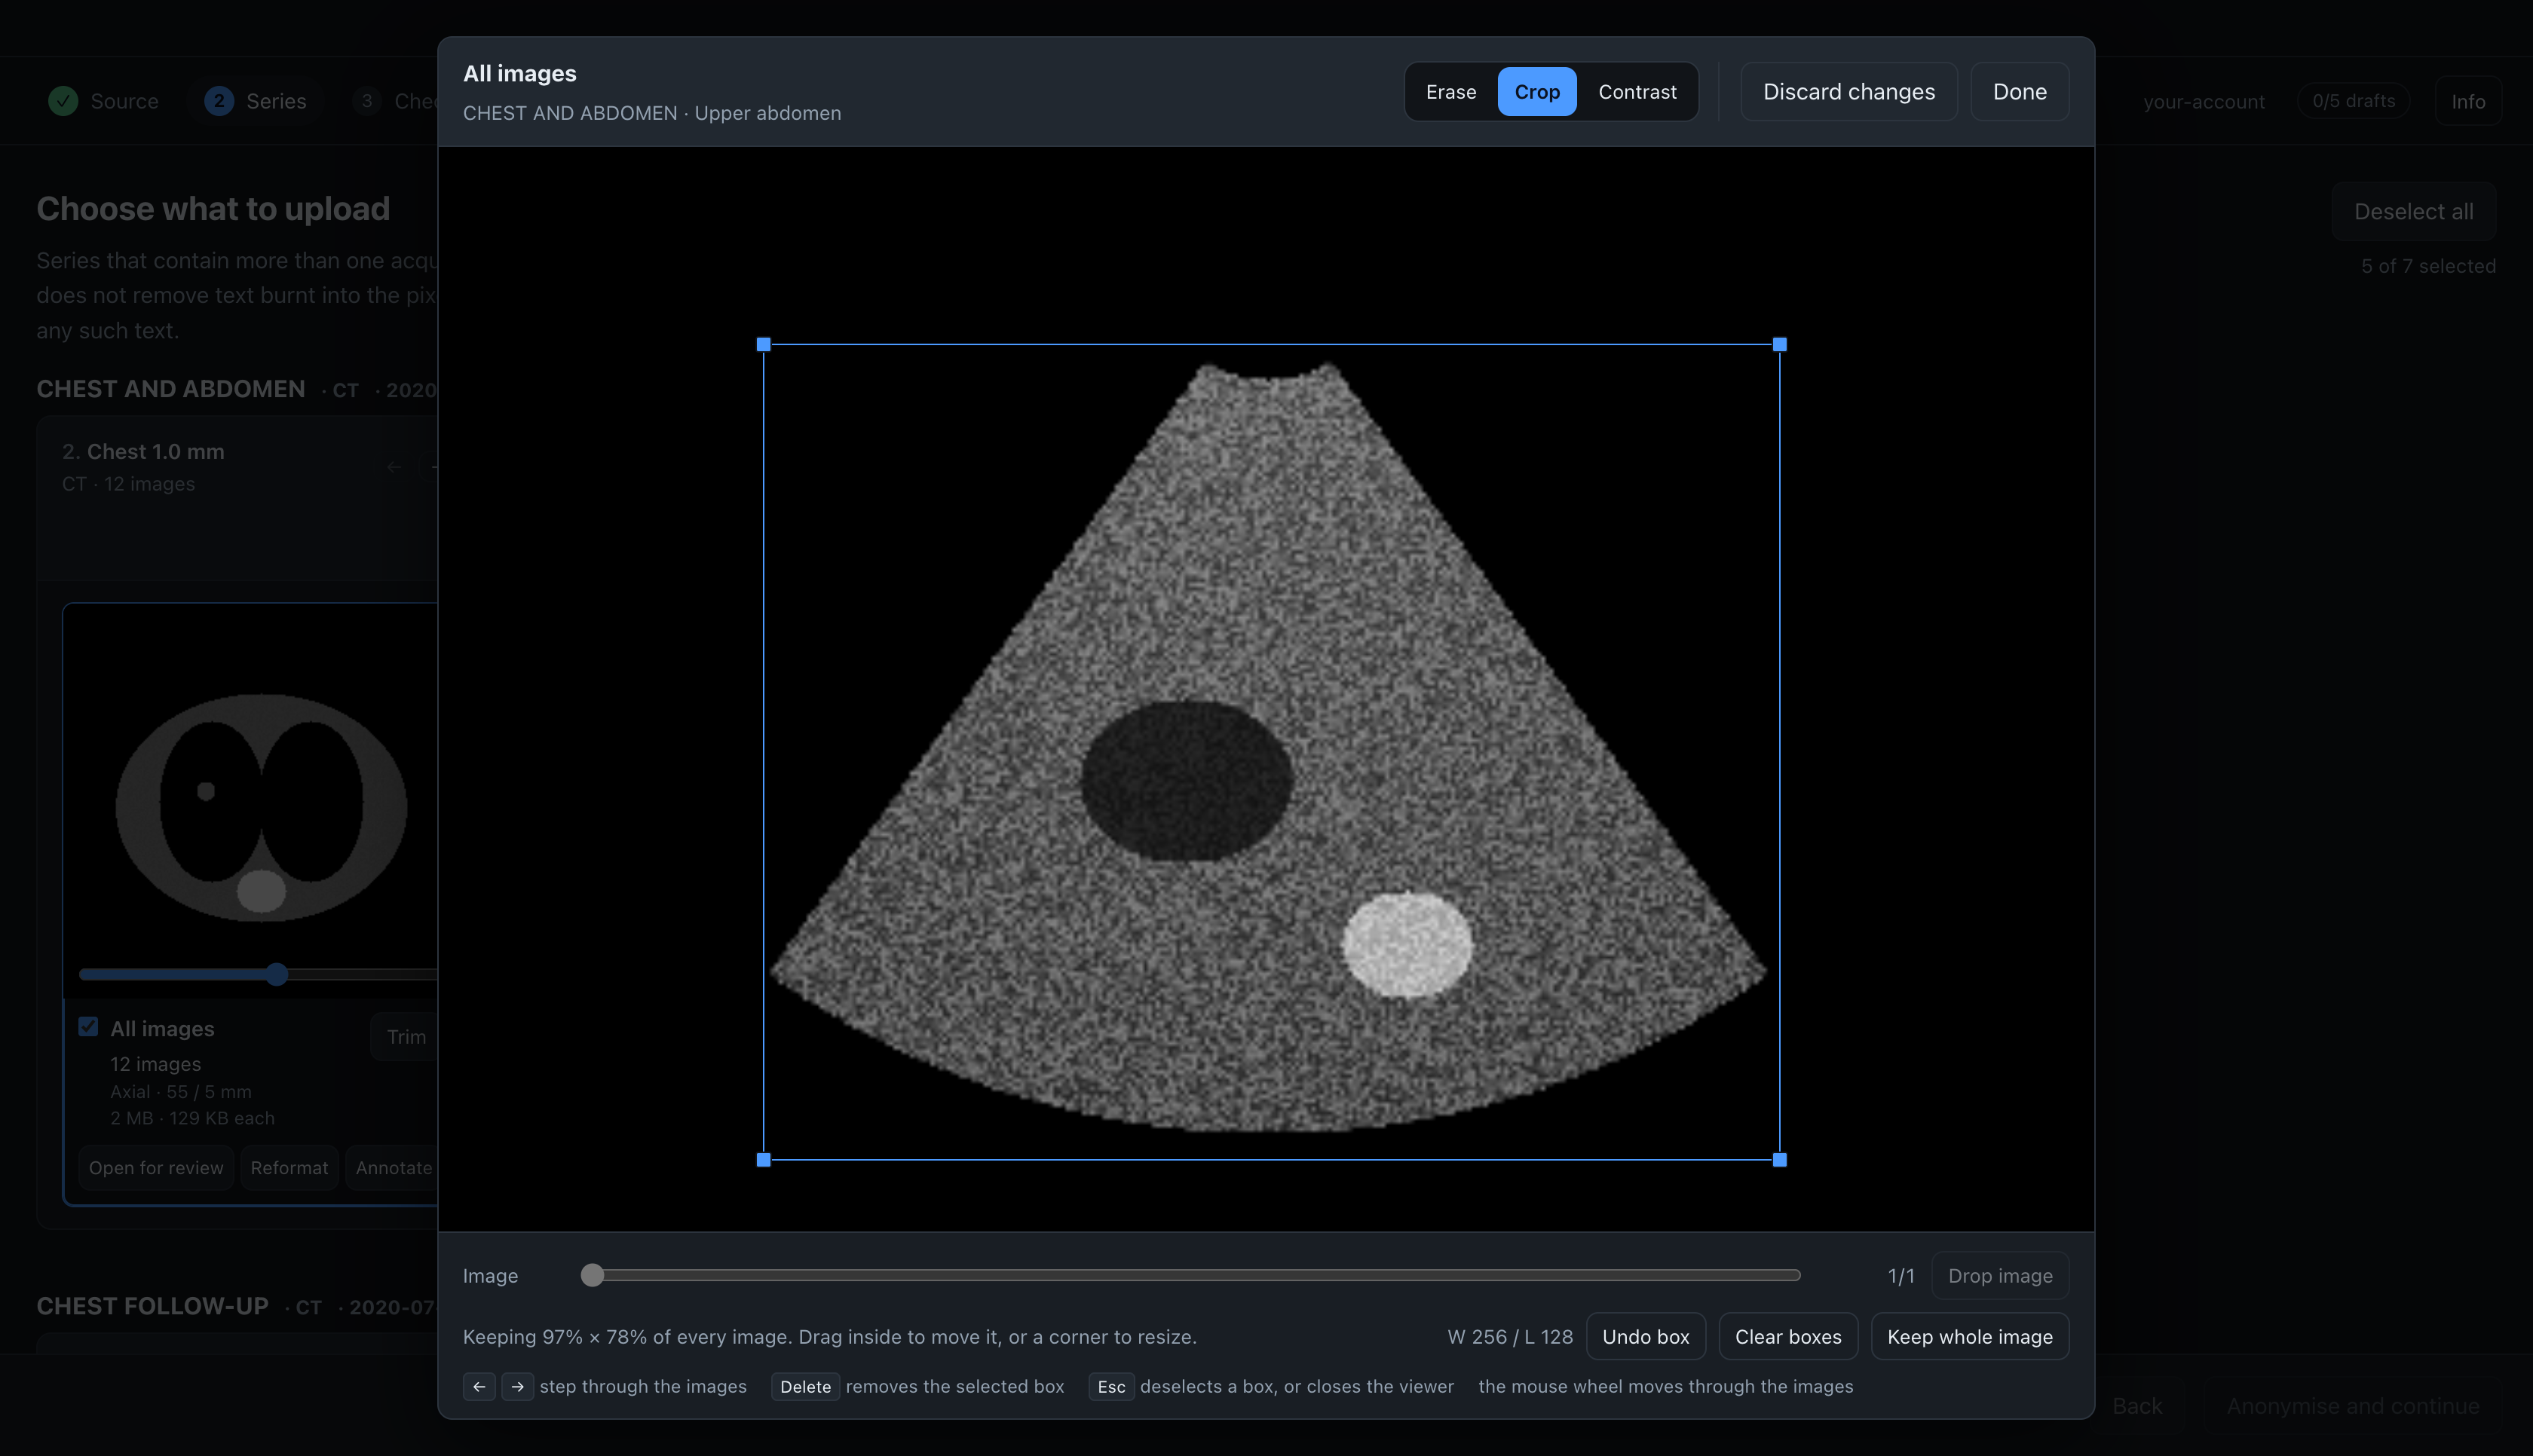Click Clear boxes
2533x1456 pixels.
click(x=1787, y=1336)
